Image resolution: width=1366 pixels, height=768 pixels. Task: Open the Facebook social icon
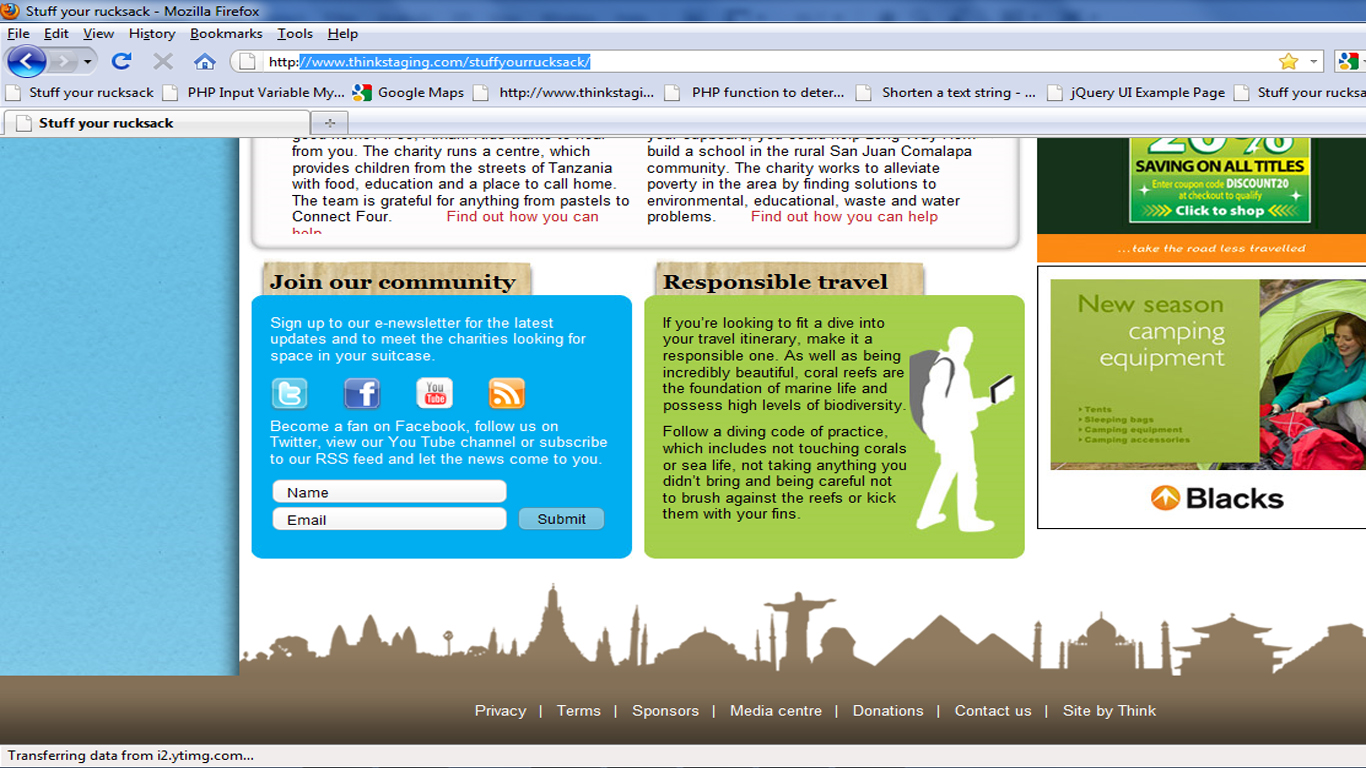click(x=362, y=393)
